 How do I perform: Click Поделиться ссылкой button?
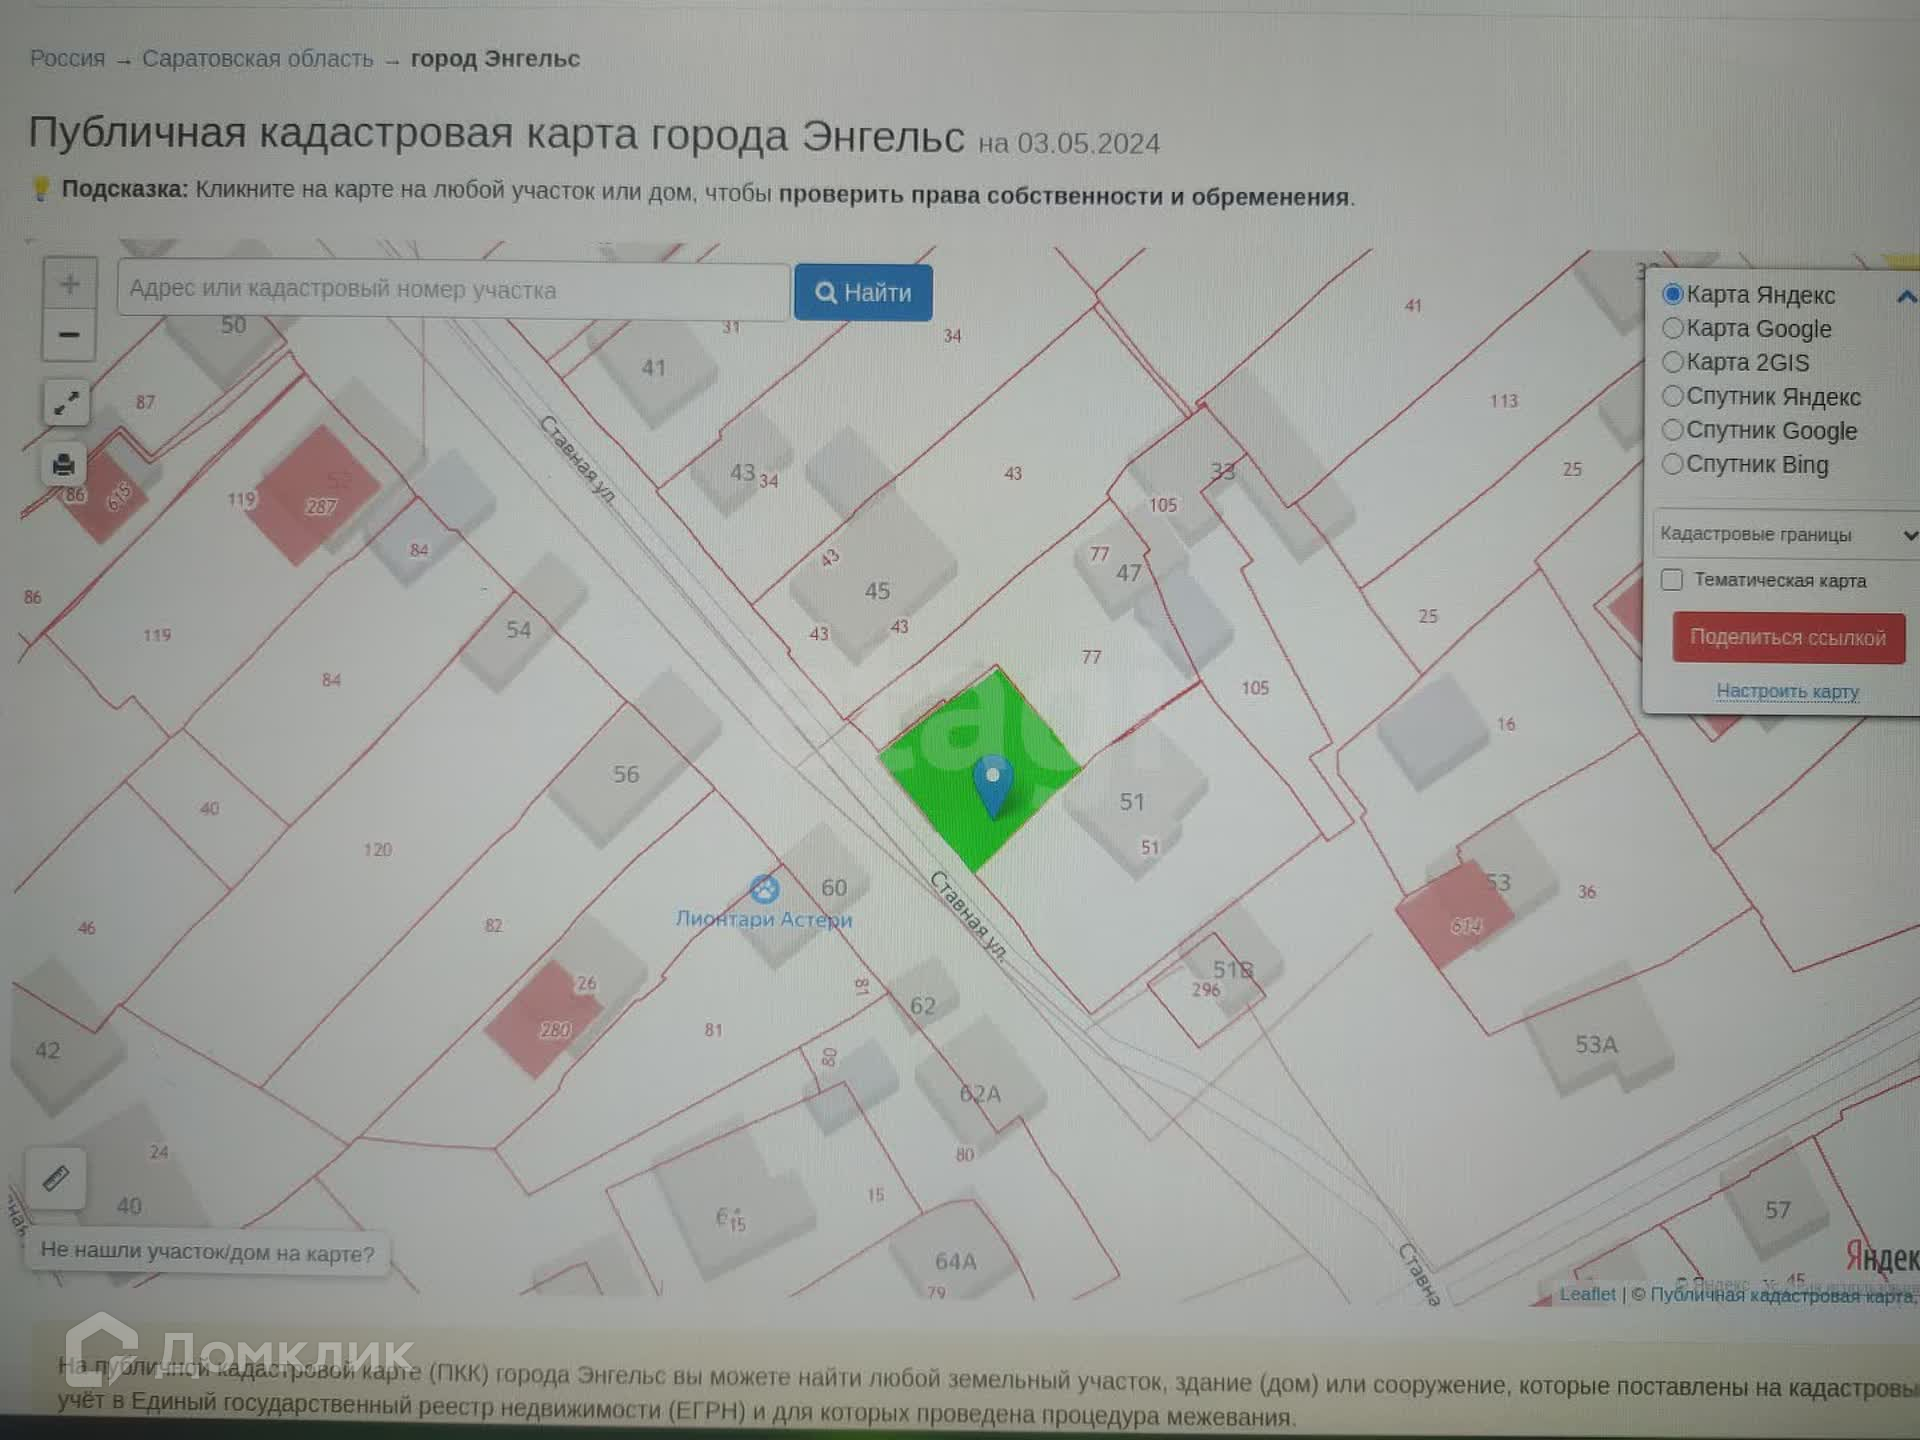click(1787, 638)
